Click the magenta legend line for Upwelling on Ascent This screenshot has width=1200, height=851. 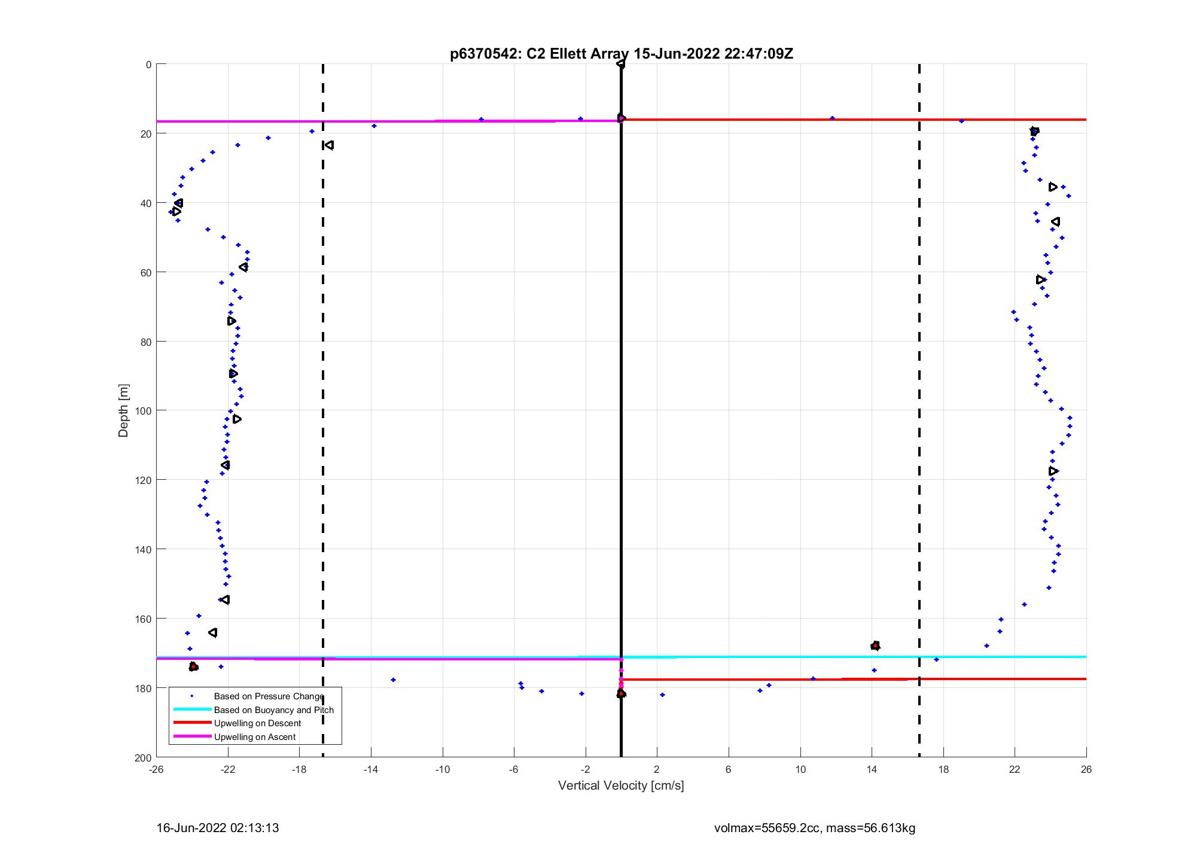190,737
